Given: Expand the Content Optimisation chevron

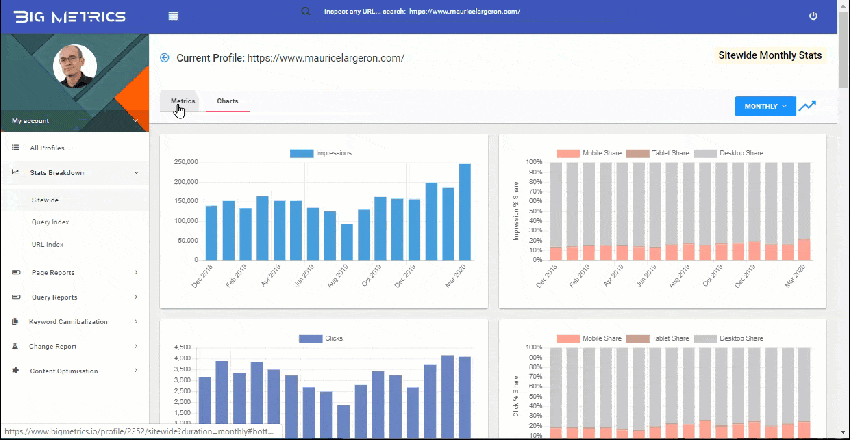Looking at the screenshot, I should (136, 371).
